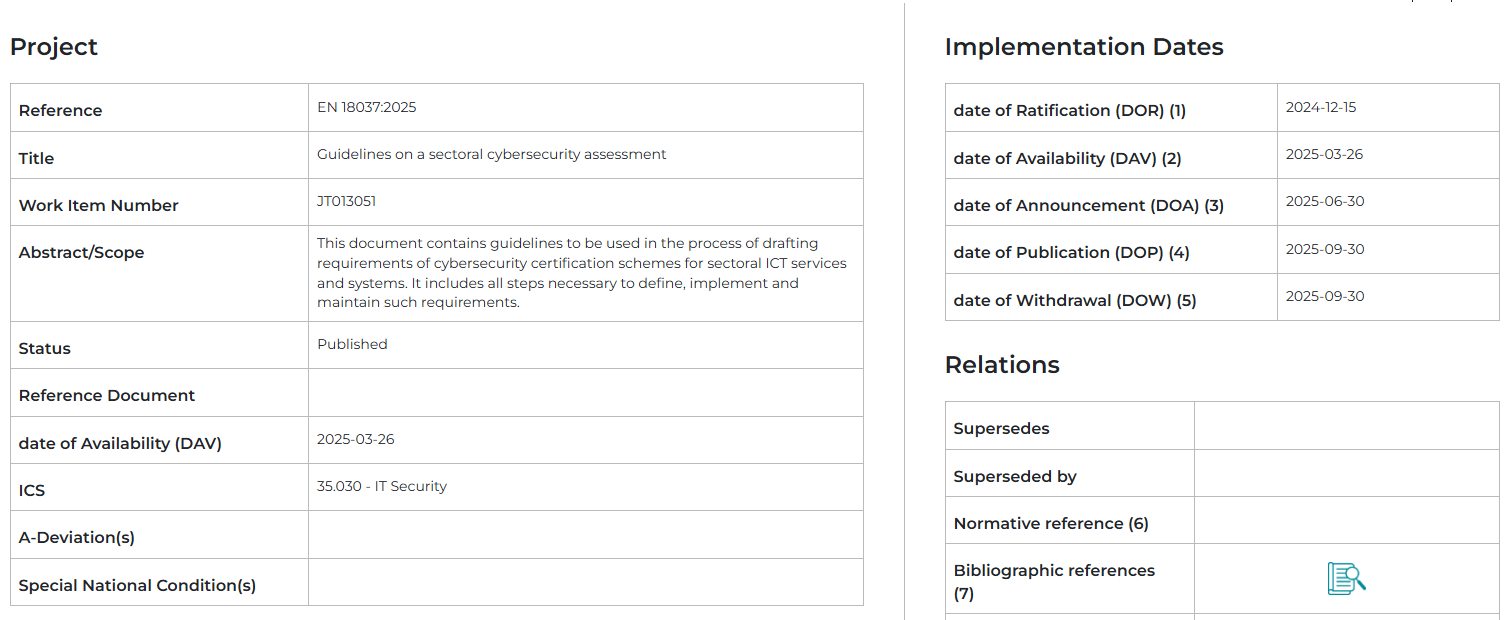
Task: Click the Implementation Dates heading
Action: pos(1083,47)
